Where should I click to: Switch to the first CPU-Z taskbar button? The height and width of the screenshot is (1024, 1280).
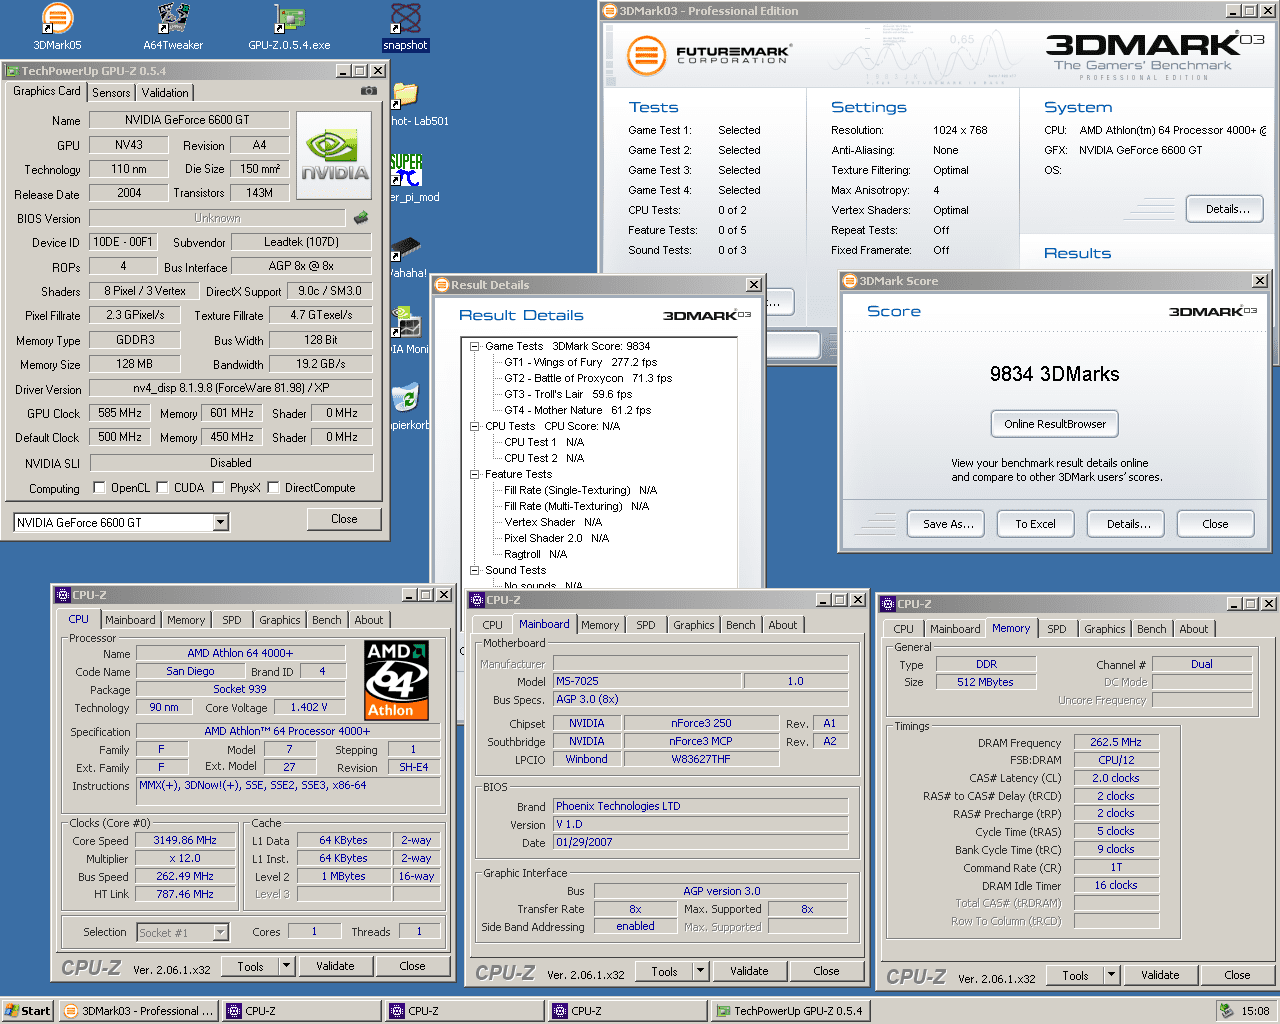(301, 1011)
